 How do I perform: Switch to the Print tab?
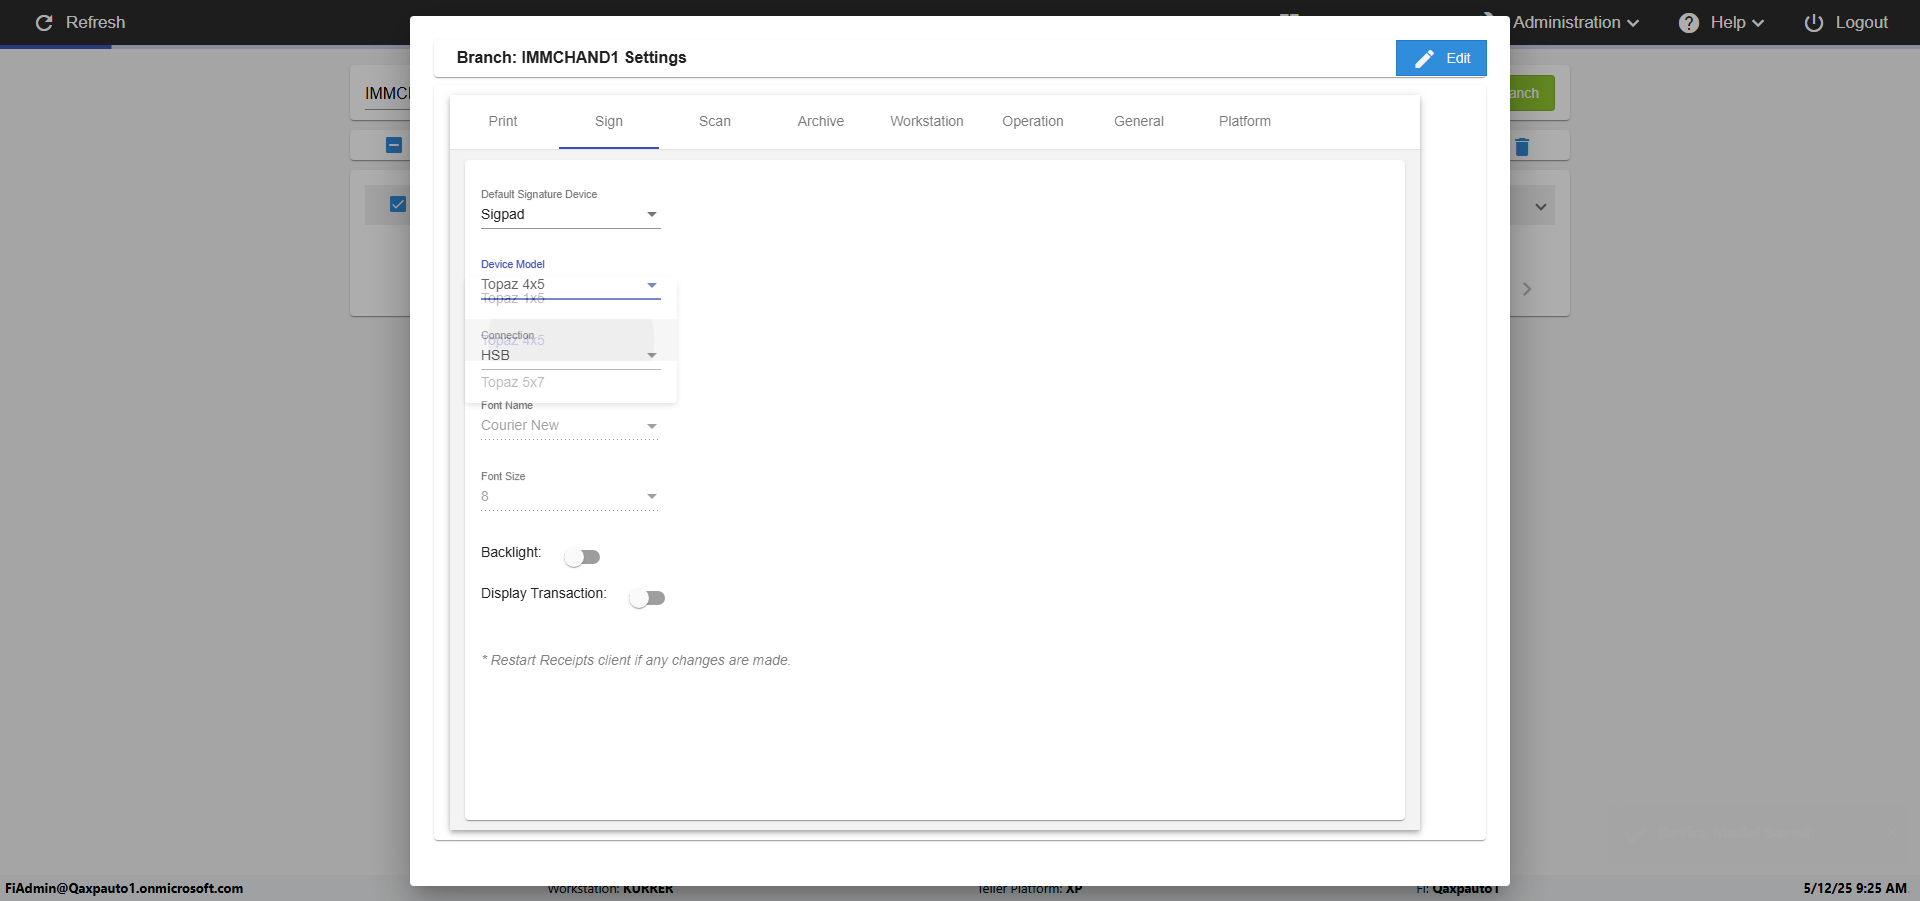[503, 121]
